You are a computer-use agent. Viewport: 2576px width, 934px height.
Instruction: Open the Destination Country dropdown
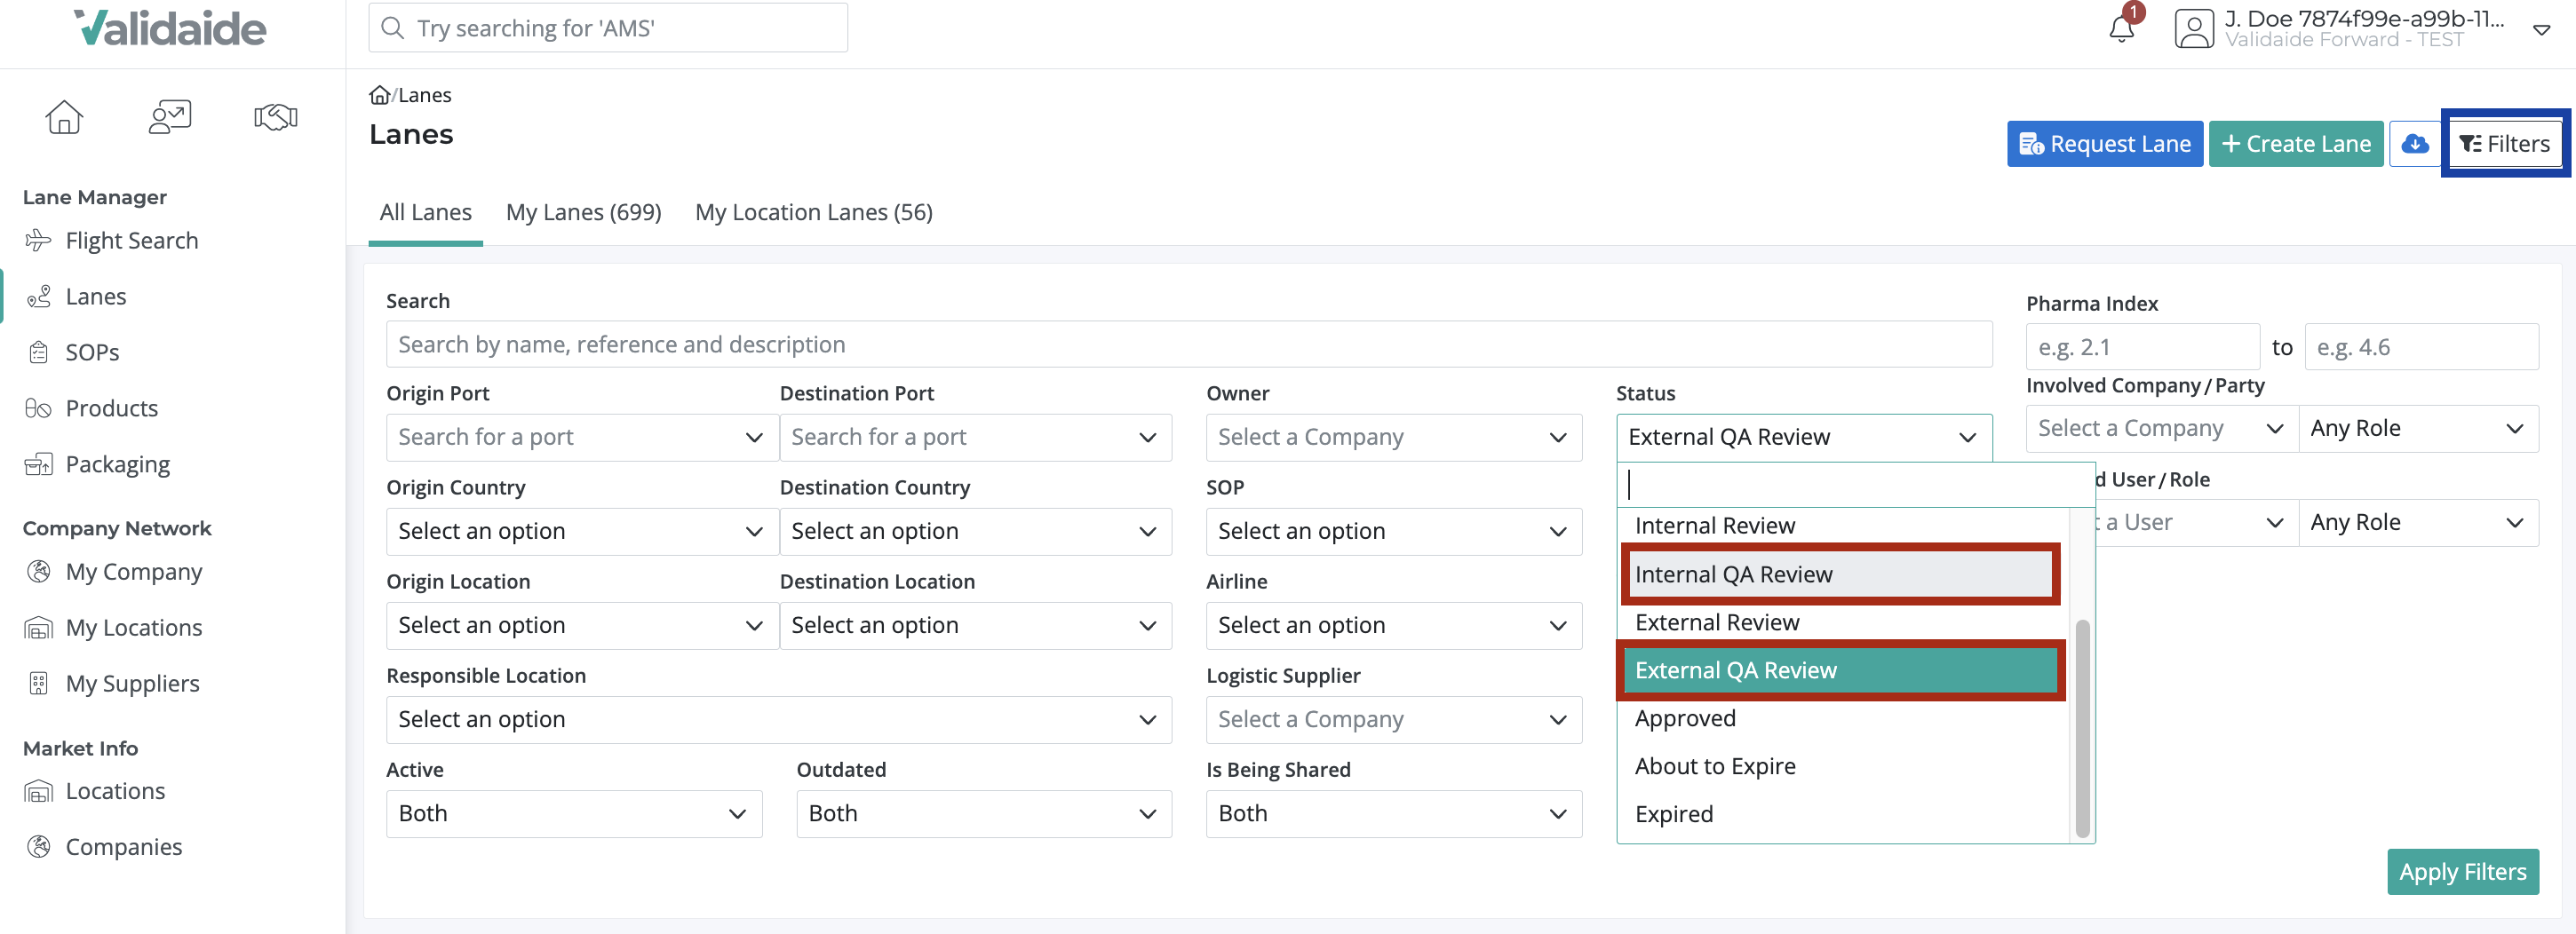[x=975, y=532]
